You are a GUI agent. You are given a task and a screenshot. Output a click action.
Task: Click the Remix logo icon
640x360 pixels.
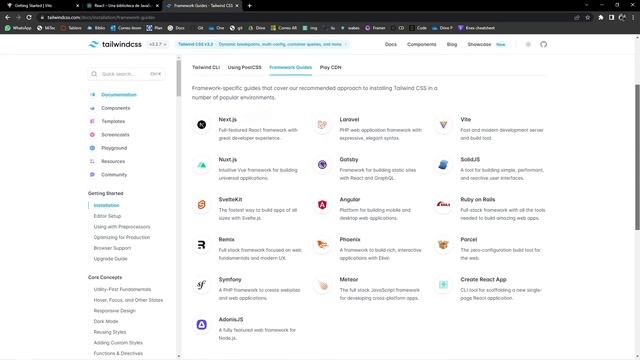click(x=202, y=245)
